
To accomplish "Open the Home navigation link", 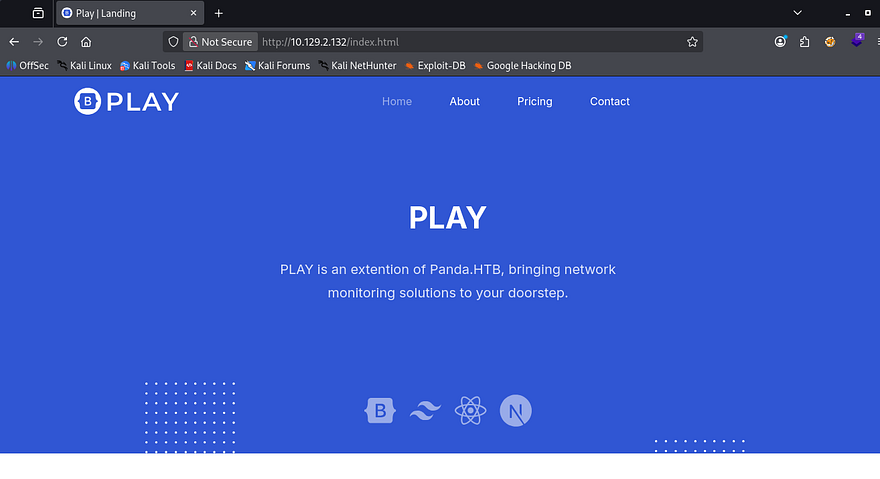I will pyautogui.click(x=397, y=102).
